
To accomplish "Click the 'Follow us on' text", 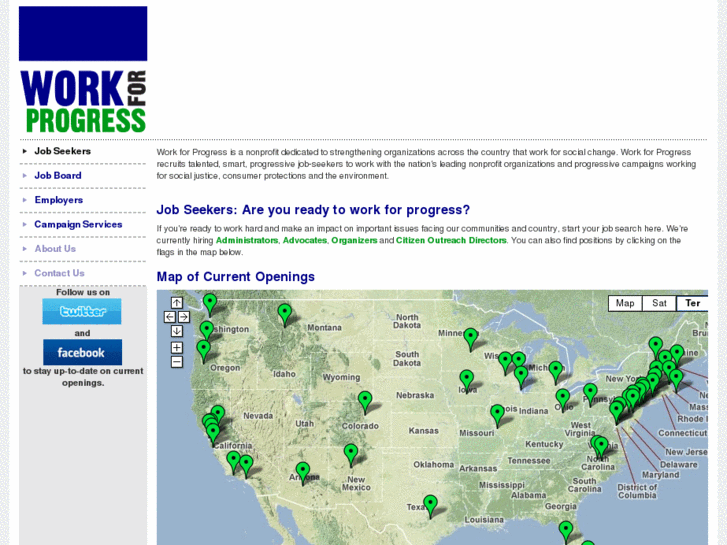I will pyautogui.click(x=83, y=292).
